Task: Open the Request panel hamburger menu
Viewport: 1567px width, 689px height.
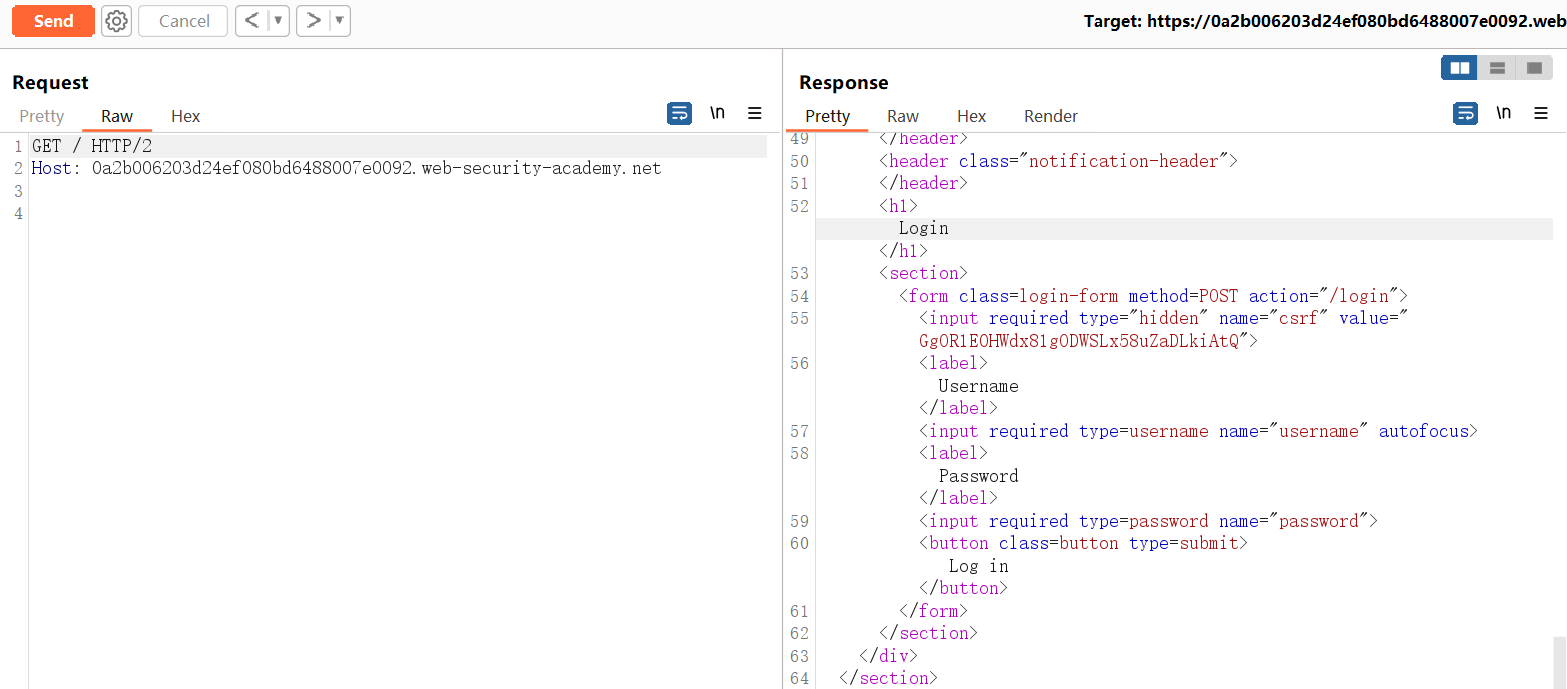Action: tap(755, 114)
